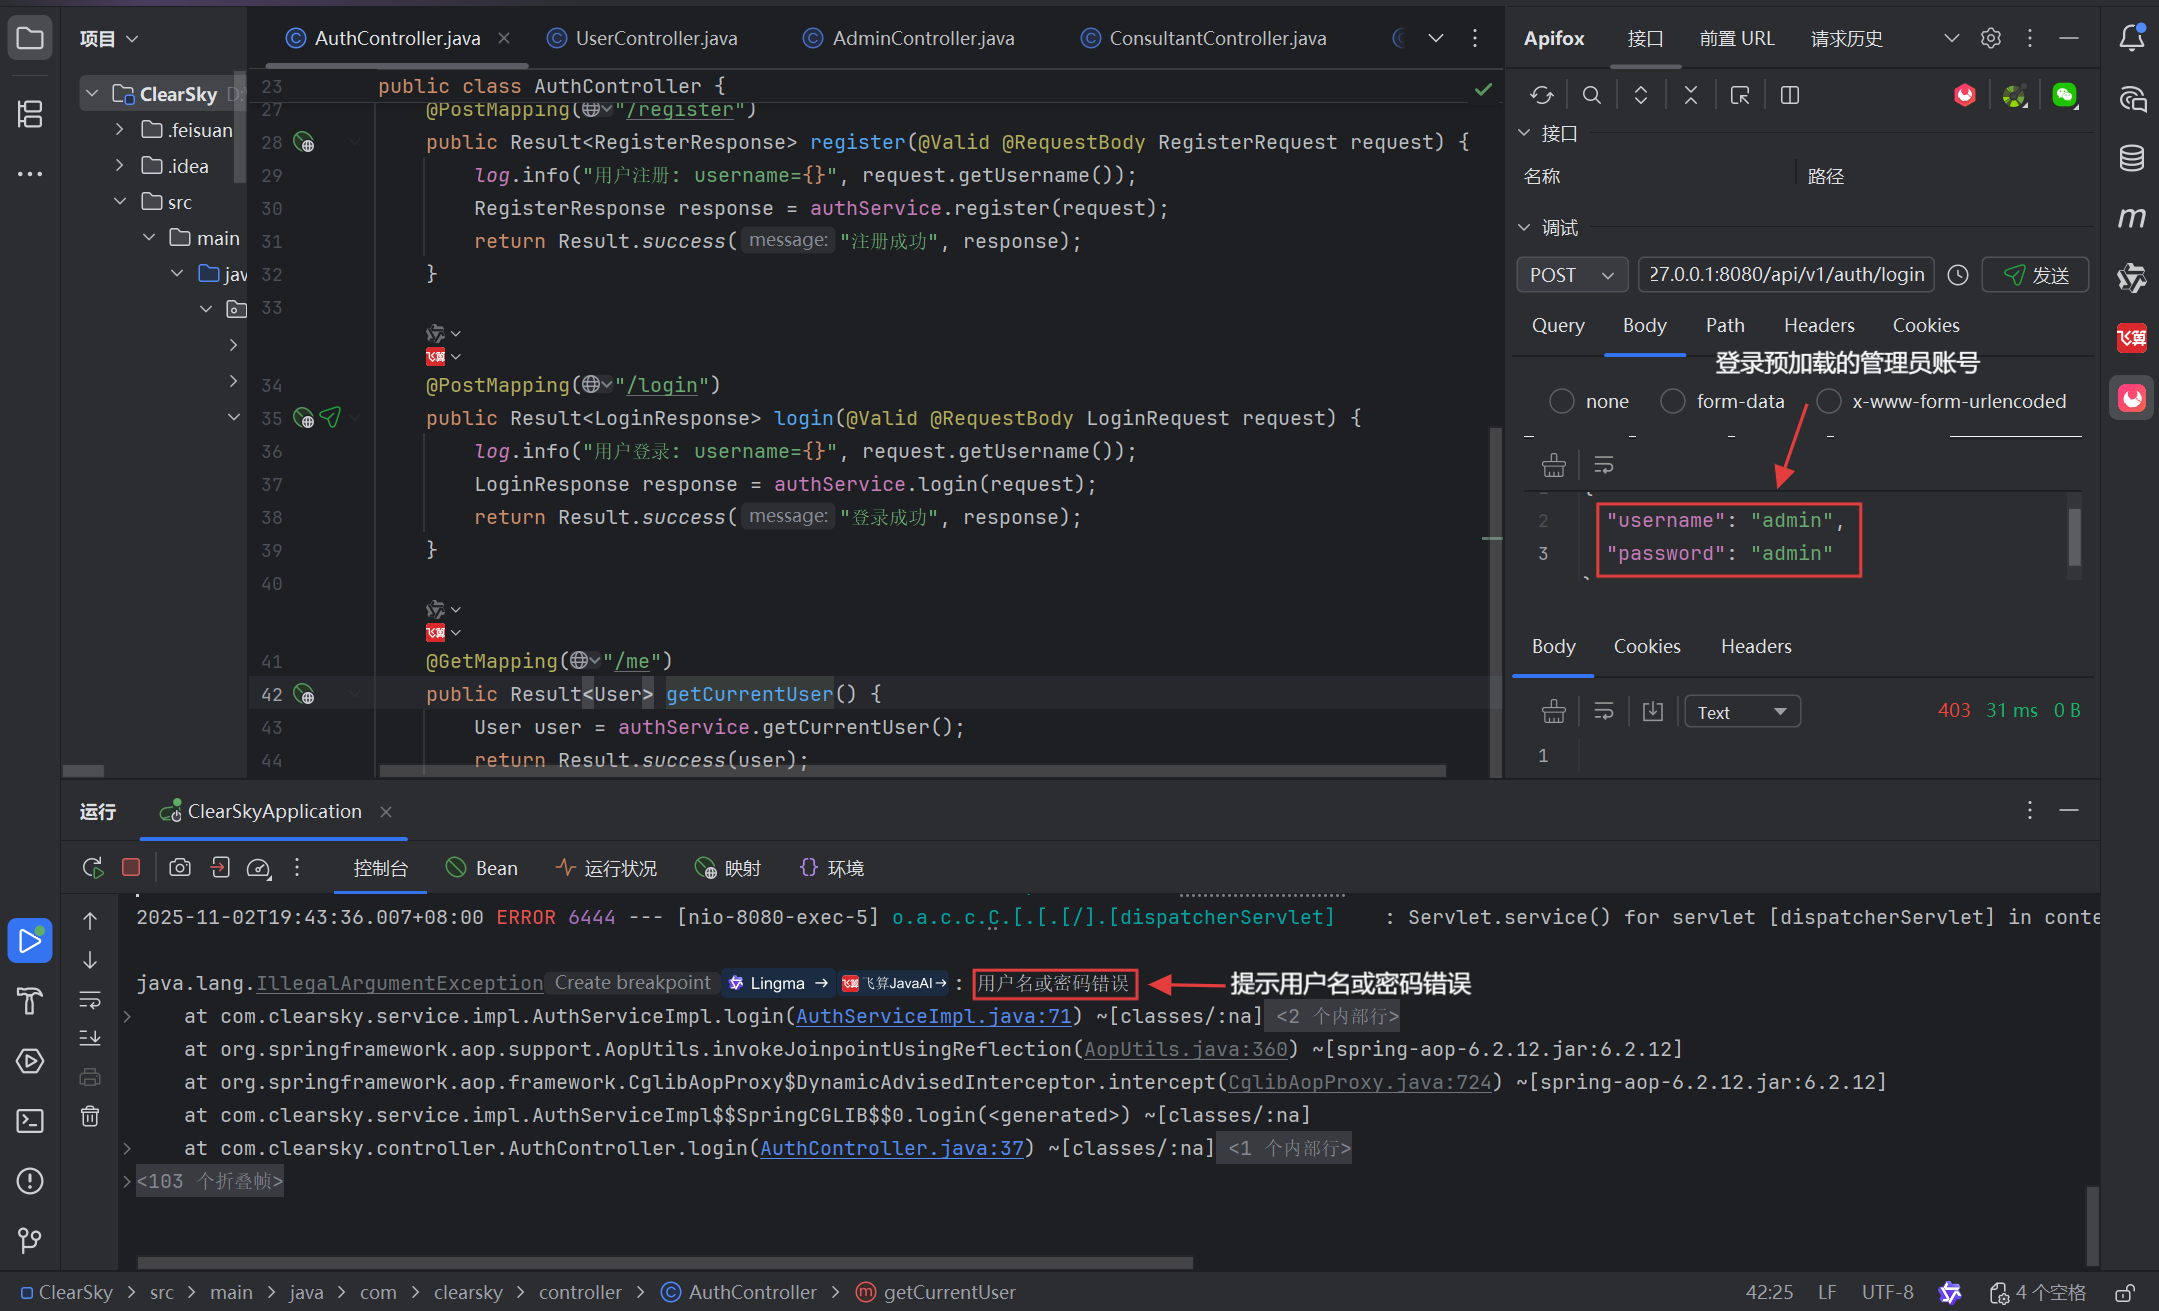Open Apifox settings gear
Image resolution: width=2159 pixels, height=1311 pixels.
click(1991, 38)
